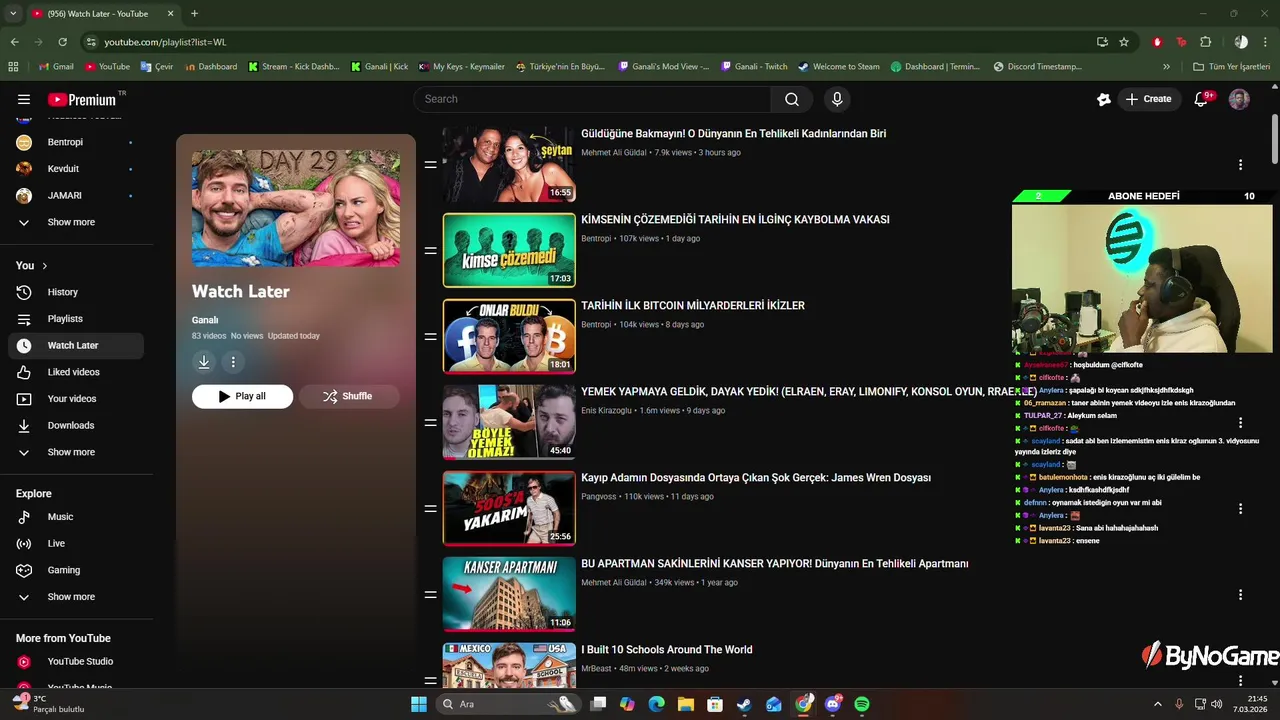
Task: Shuffle the Watch Later playlist
Action: 349,396
